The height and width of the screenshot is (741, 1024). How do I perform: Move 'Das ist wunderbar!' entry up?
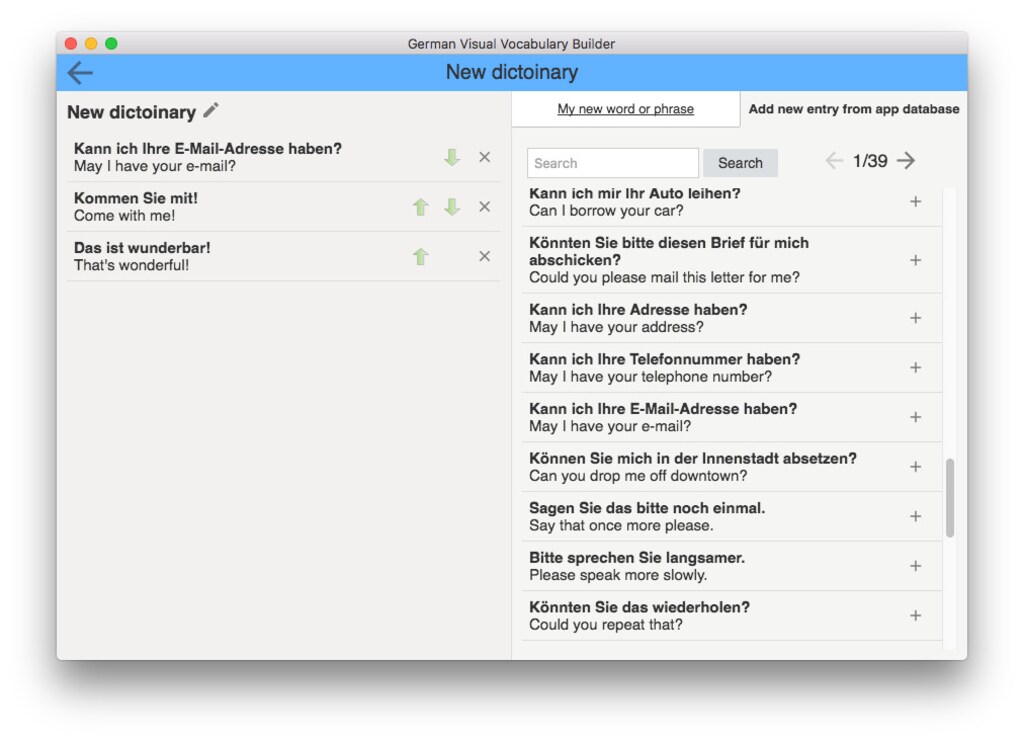pyautogui.click(x=421, y=257)
